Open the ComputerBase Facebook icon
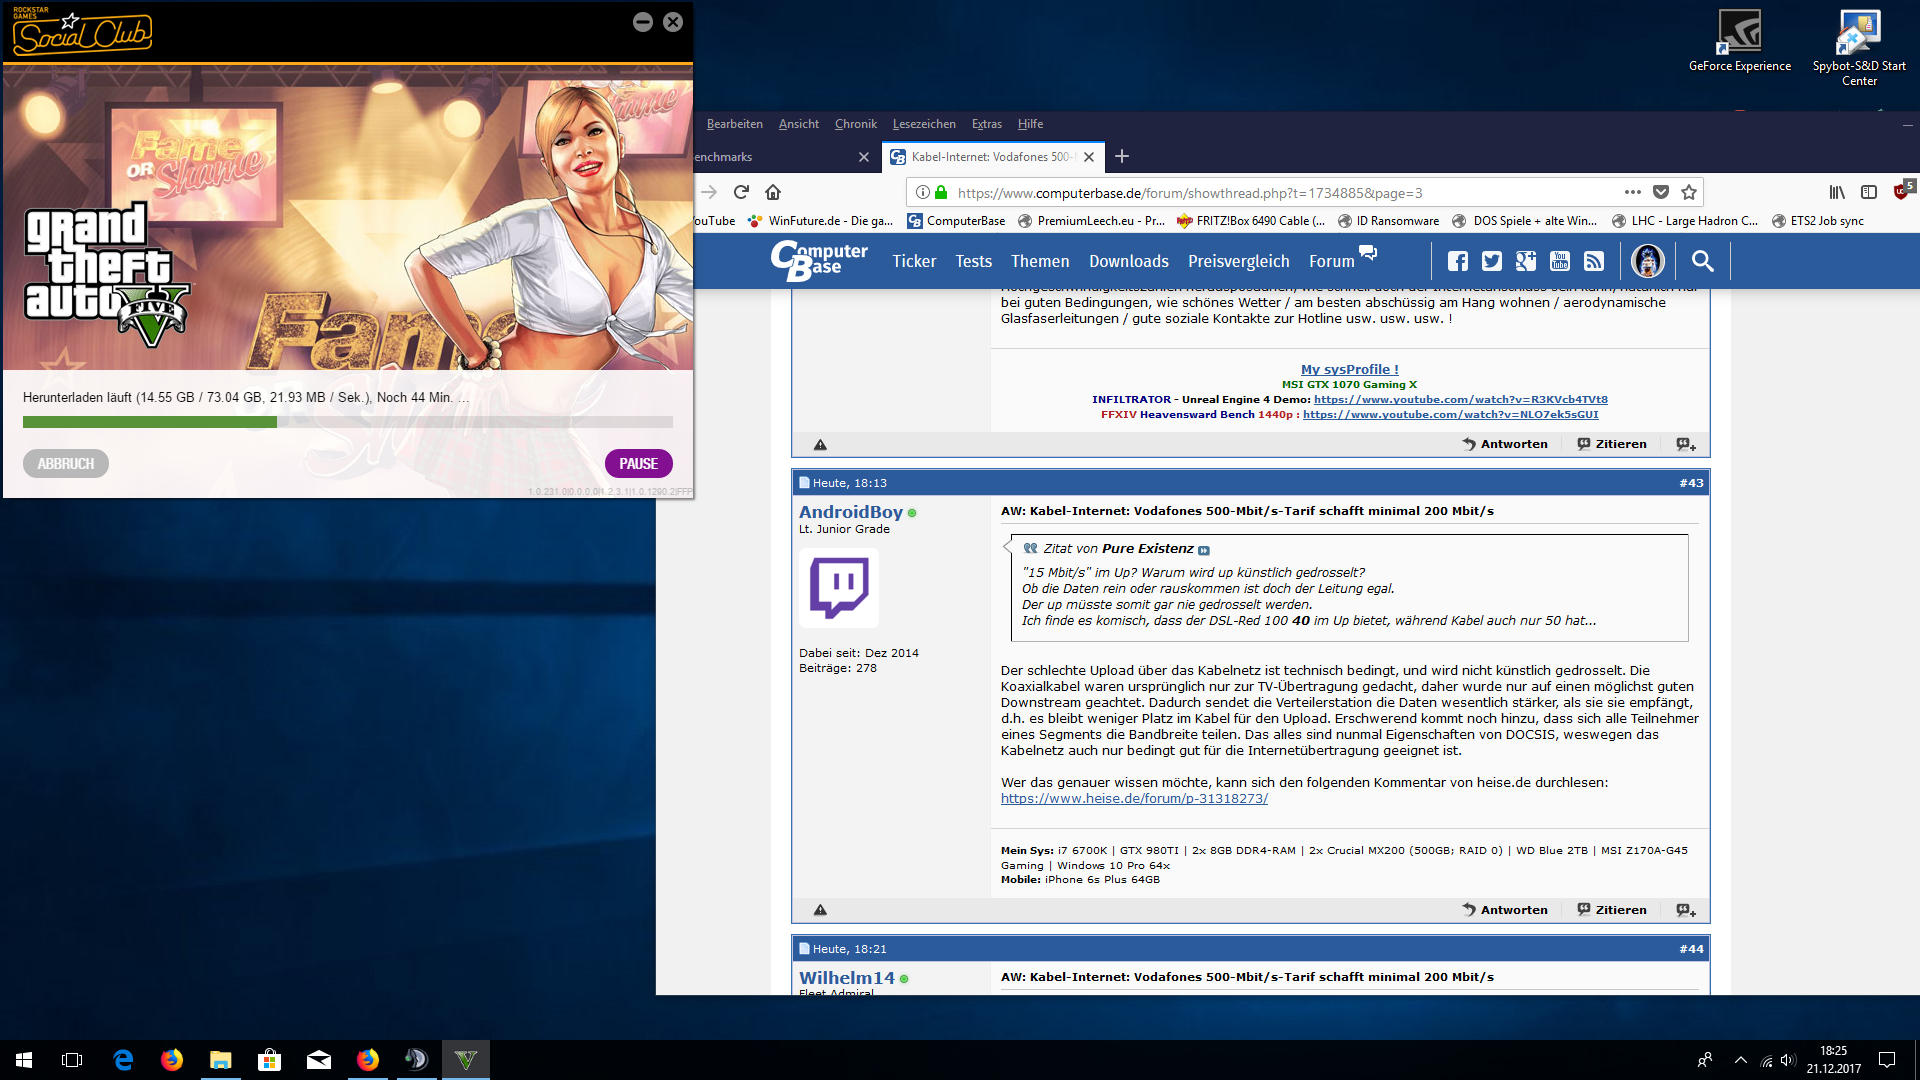Viewport: 1920px width, 1080px height. [x=1458, y=261]
